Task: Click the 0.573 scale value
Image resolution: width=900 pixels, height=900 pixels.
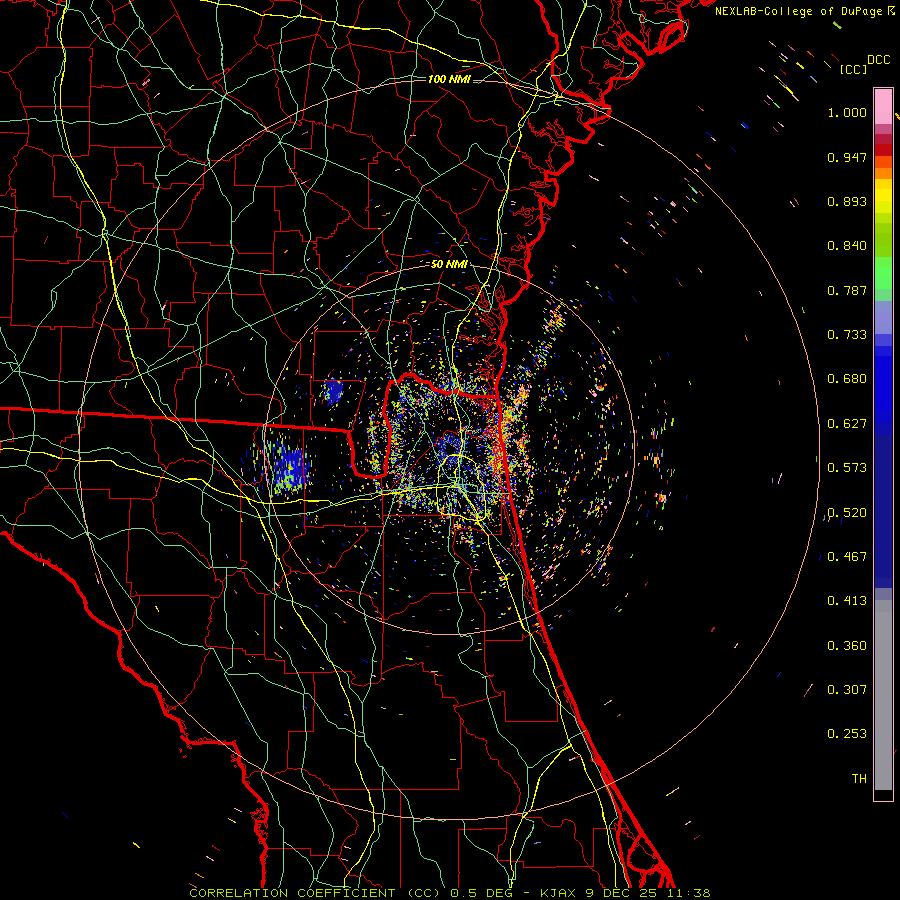Action: 847,468
